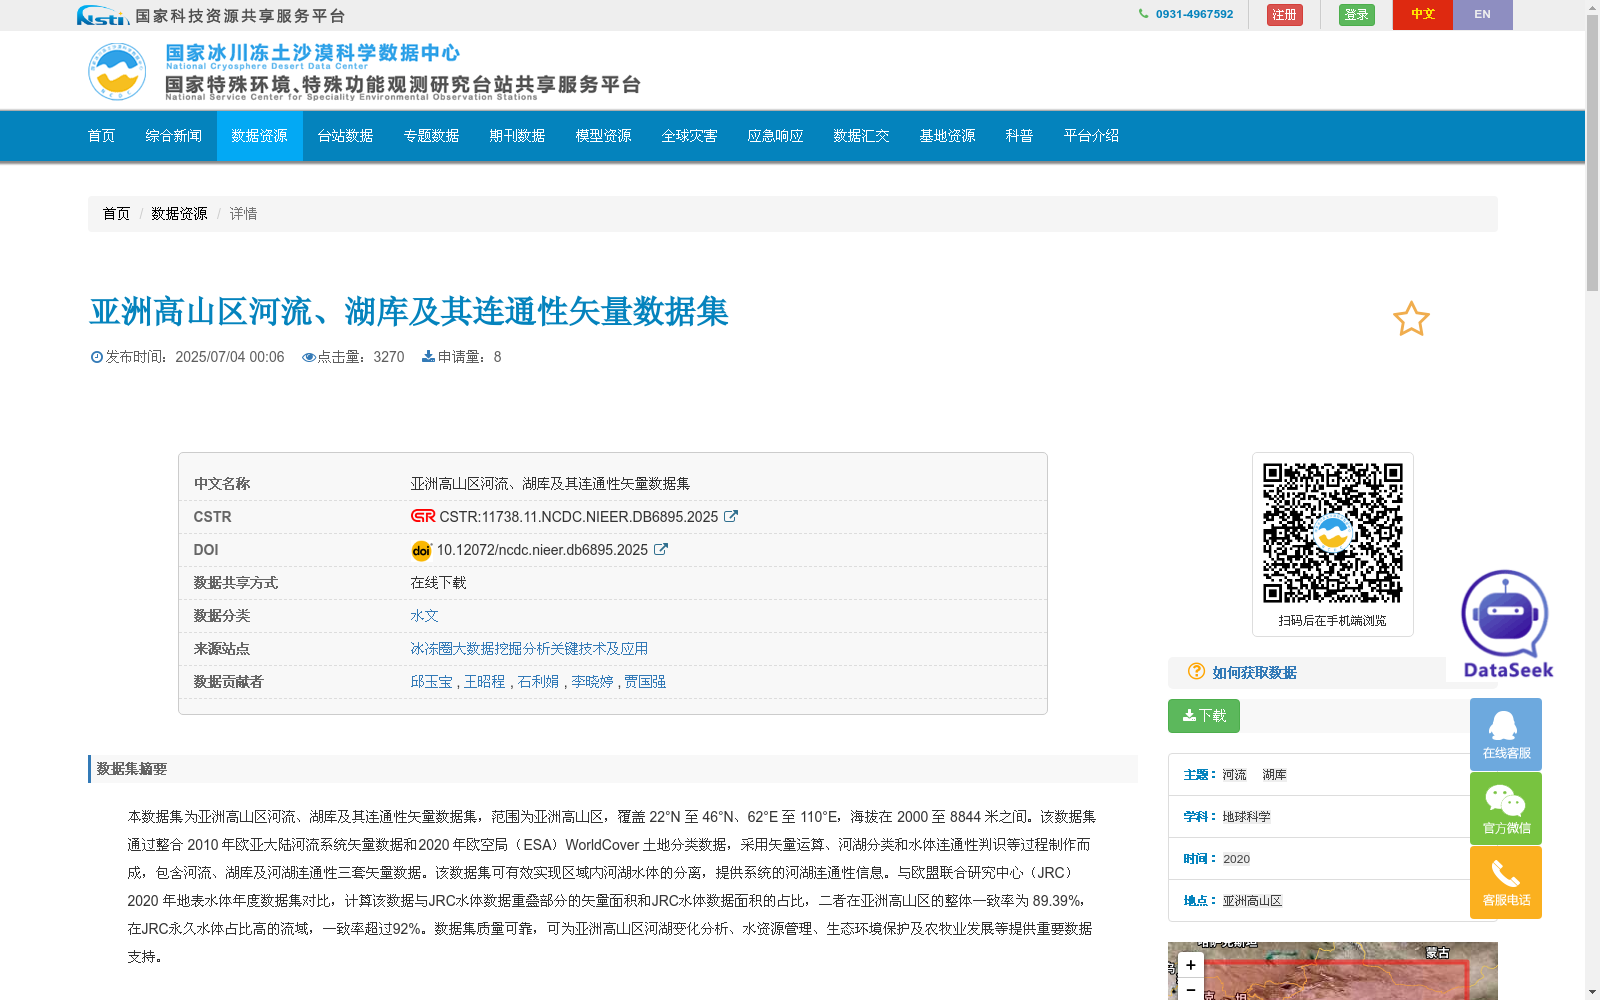Click the vertical page scrollbar thumb
Image resolution: width=1600 pixels, height=1000 pixels.
[1592, 152]
